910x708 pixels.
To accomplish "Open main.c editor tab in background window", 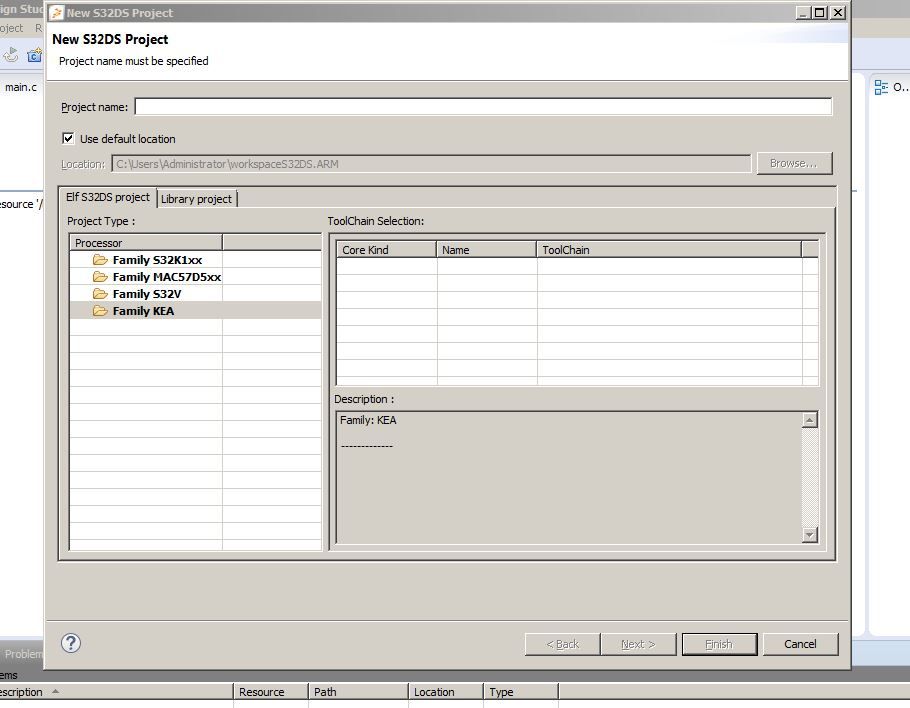I will (x=21, y=87).
